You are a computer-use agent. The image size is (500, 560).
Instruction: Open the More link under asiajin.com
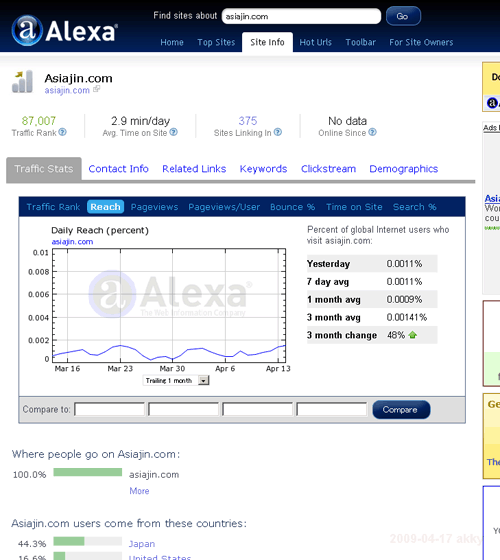tap(139, 491)
